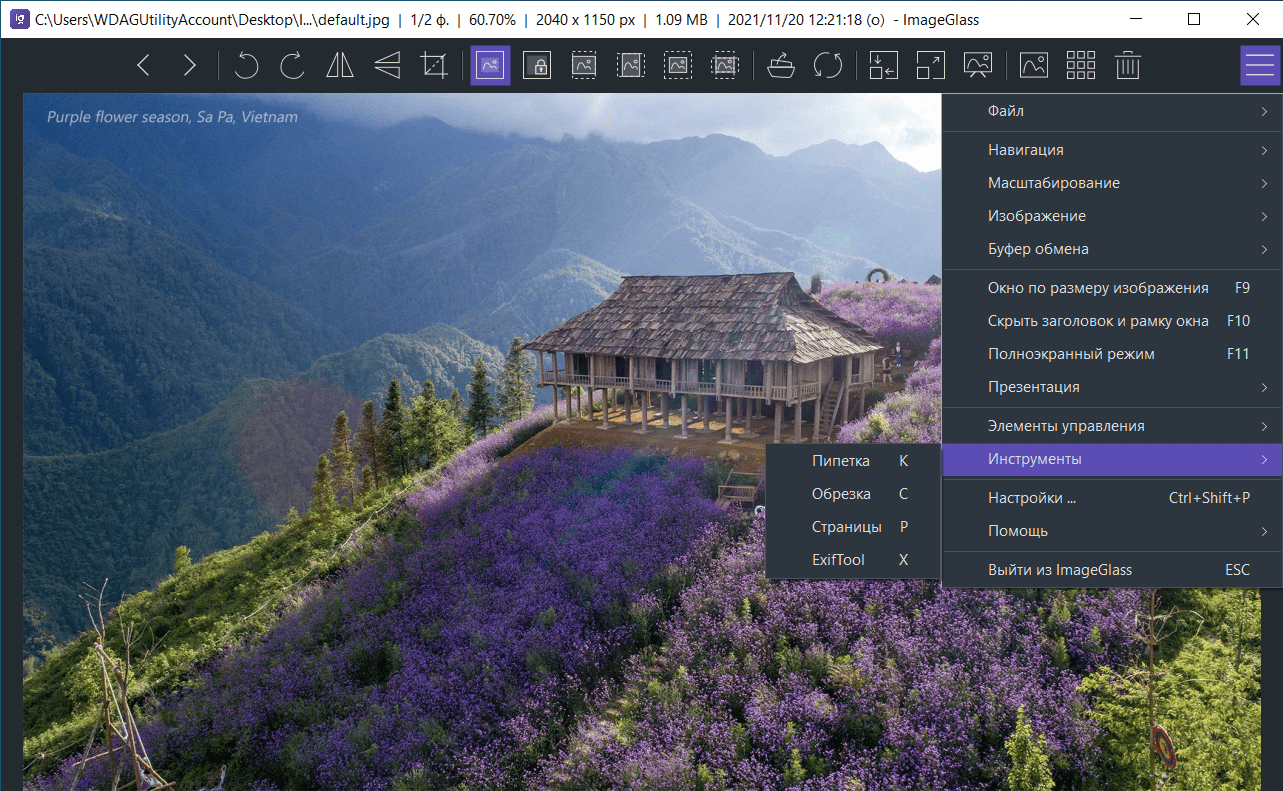The width and height of the screenshot is (1283, 791).
Task: Click the ImageGlass title bar app icon
Action: pos(19,19)
